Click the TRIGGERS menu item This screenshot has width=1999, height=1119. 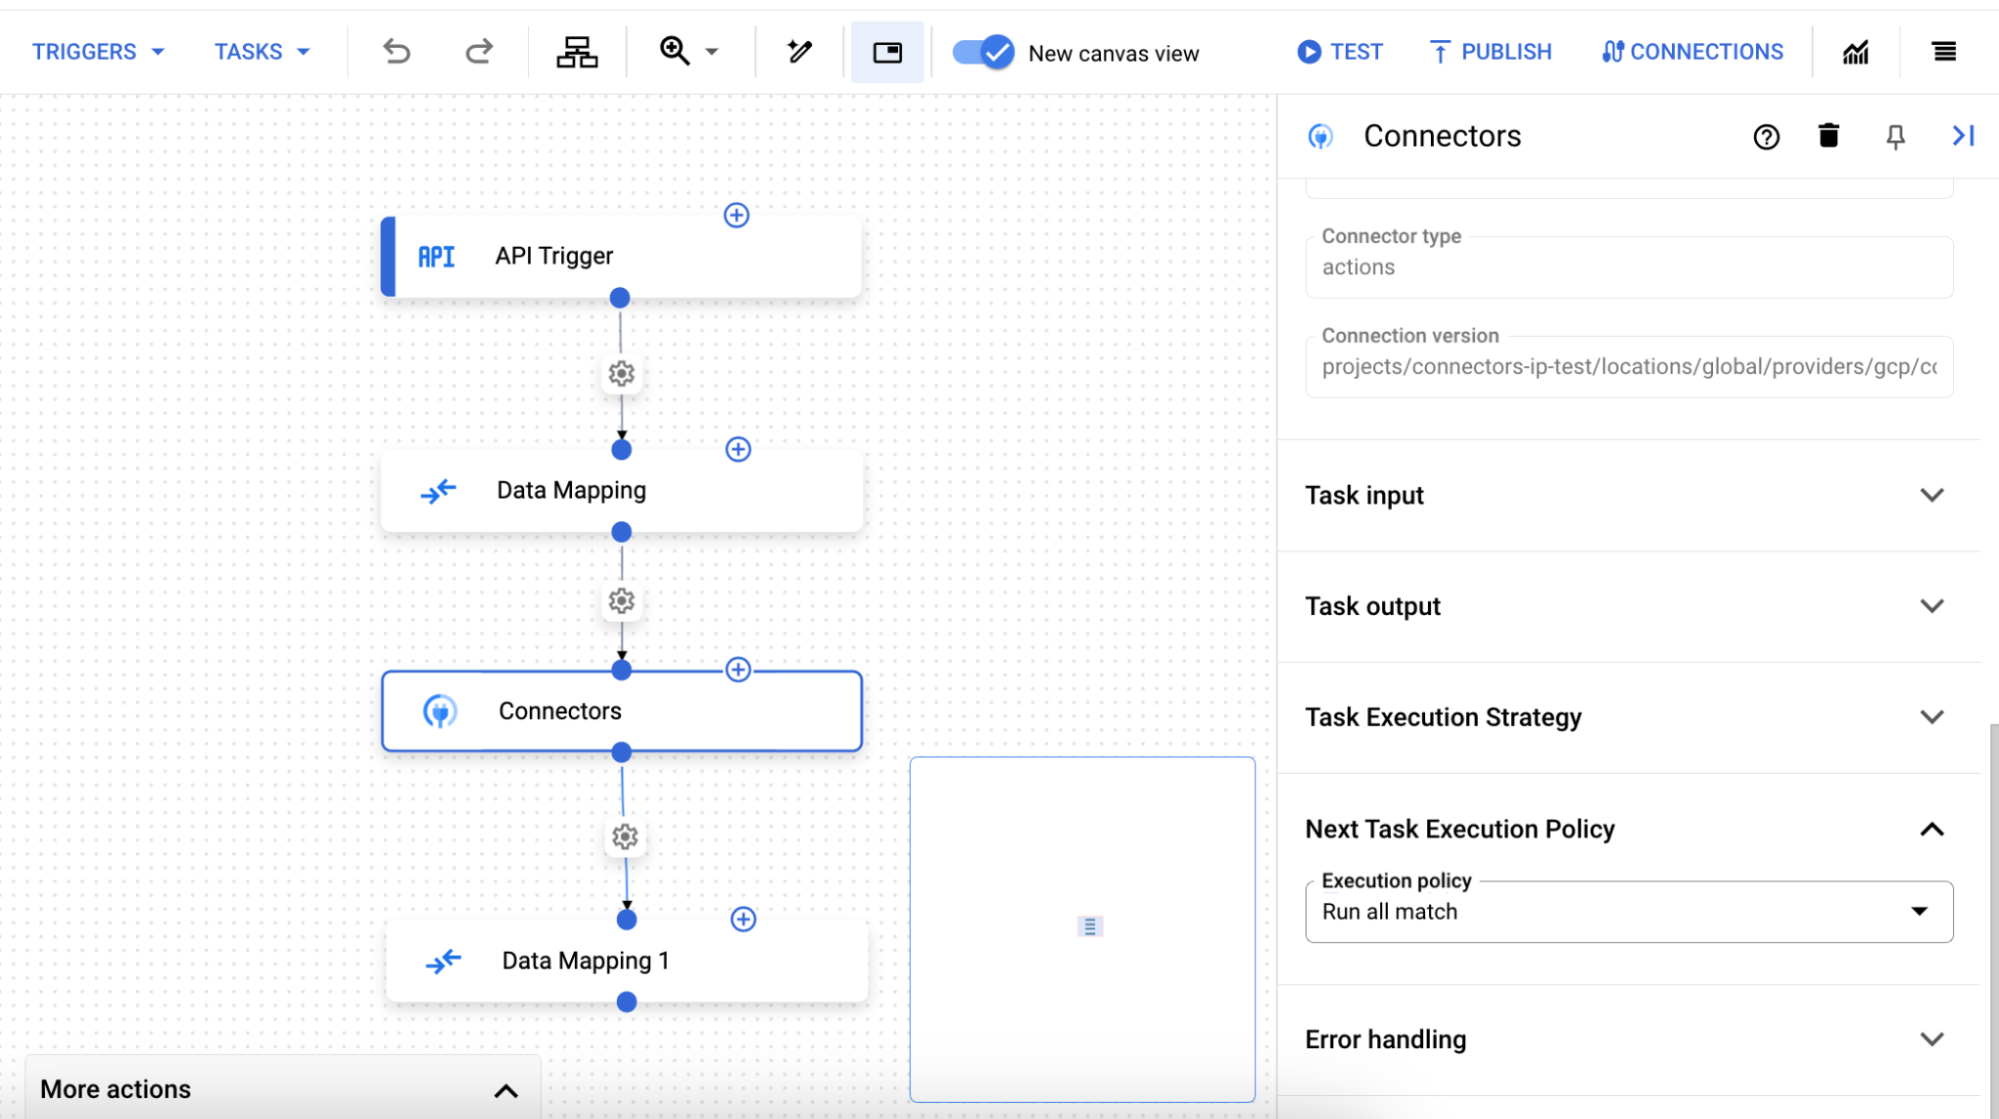86,51
